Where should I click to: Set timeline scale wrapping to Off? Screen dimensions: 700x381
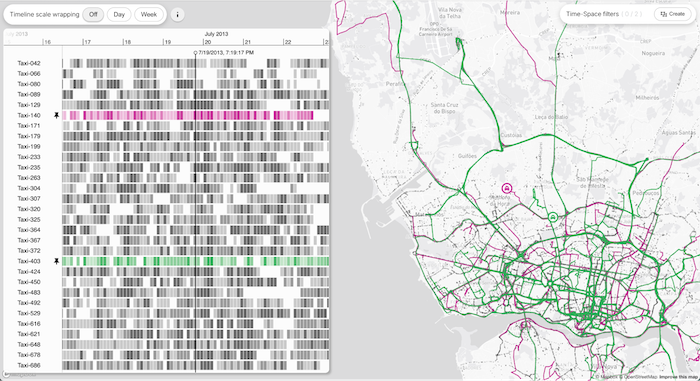(93, 14)
